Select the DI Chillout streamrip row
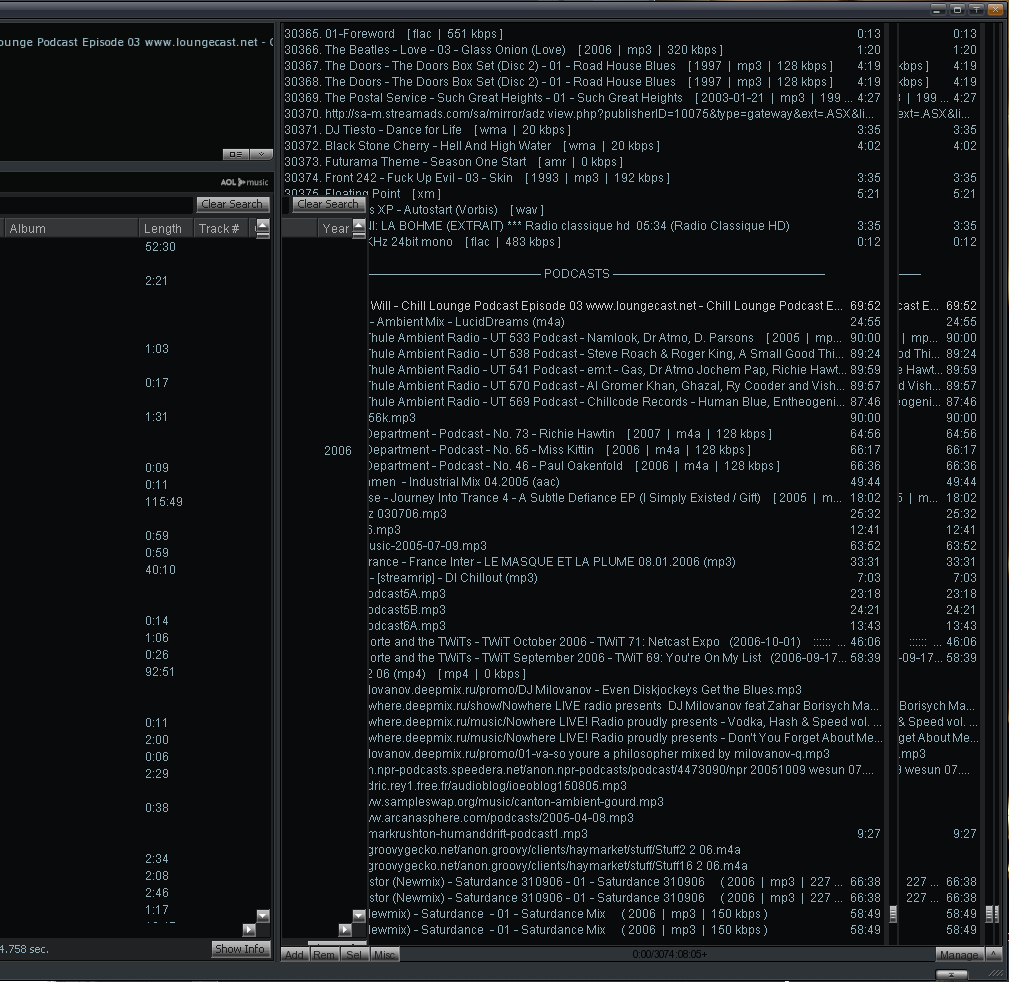This screenshot has height=982, width=1009. point(625,578)
